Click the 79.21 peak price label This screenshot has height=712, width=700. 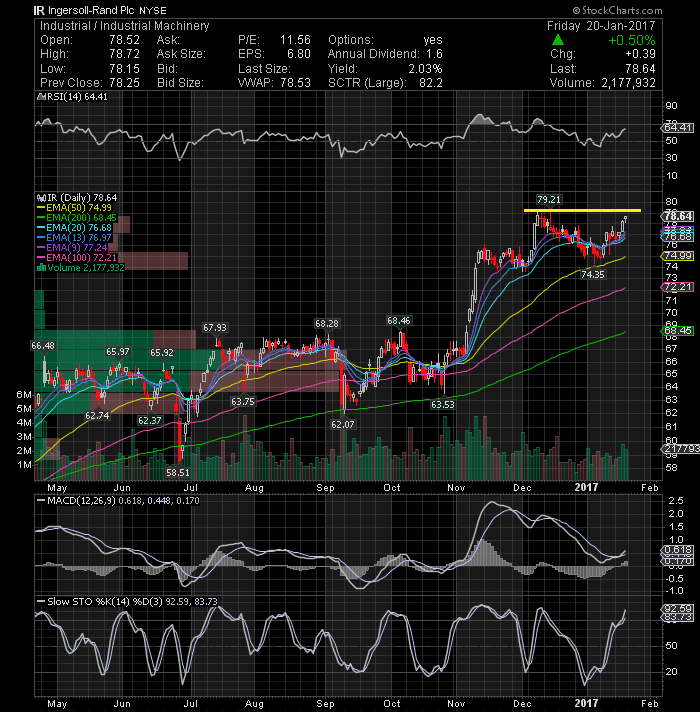(548, 199)
